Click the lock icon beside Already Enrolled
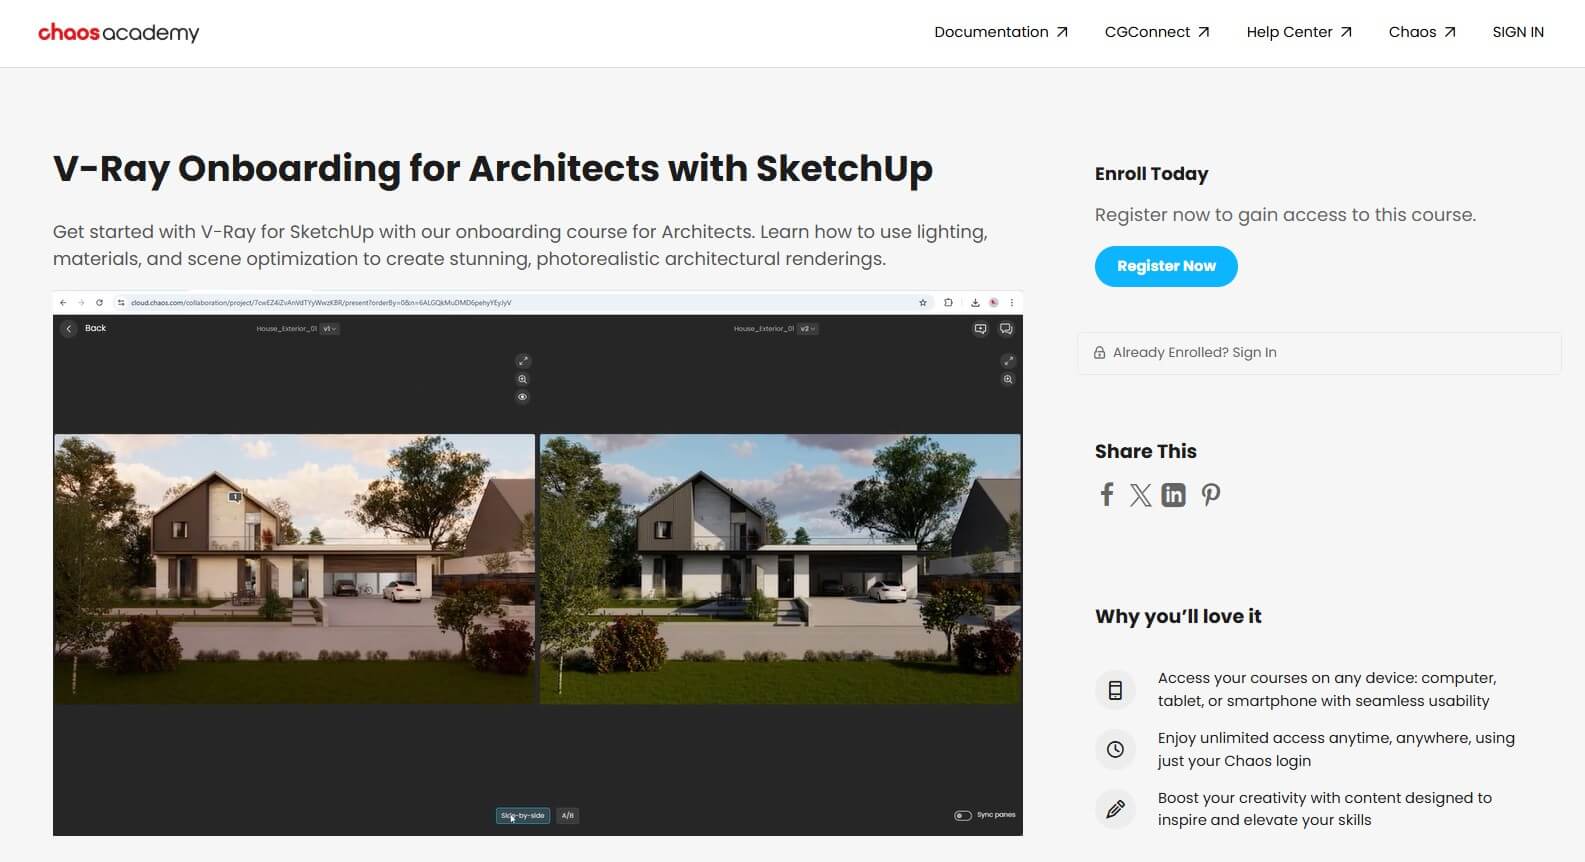Viewport: 1585px width, 862px height. tap(1099, 353)
